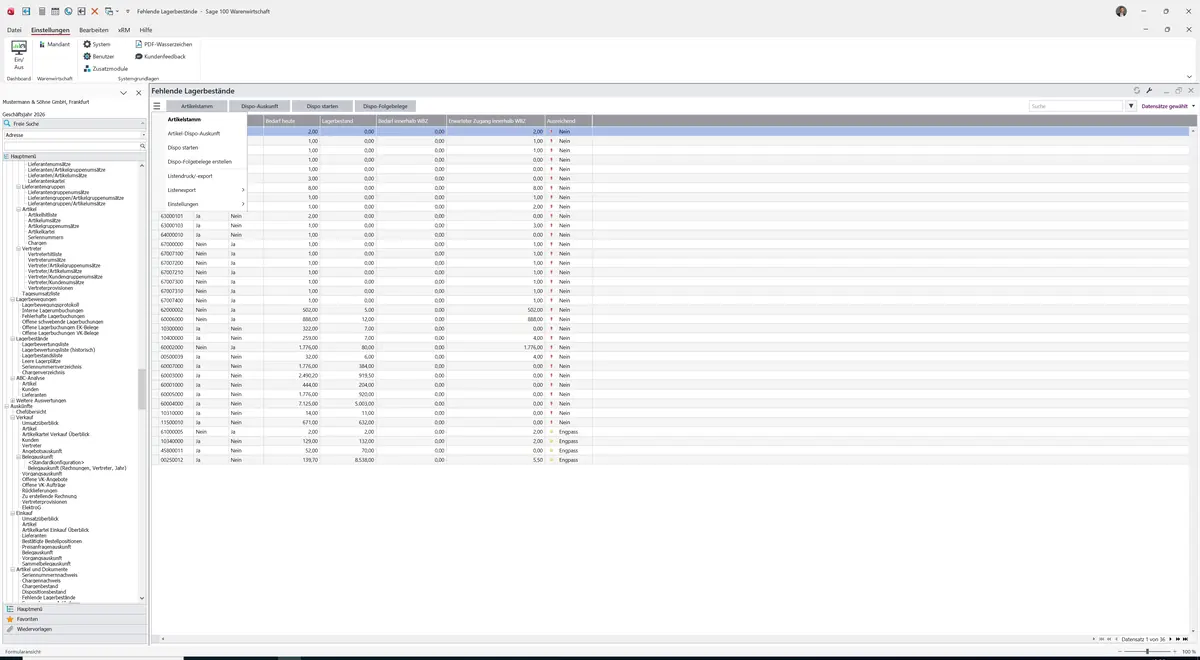Image resolution: width=1200 pixels, height=660 pixels.
Task: Expand the Einstellungen submenu in the context menu
Action: (206, 204)
